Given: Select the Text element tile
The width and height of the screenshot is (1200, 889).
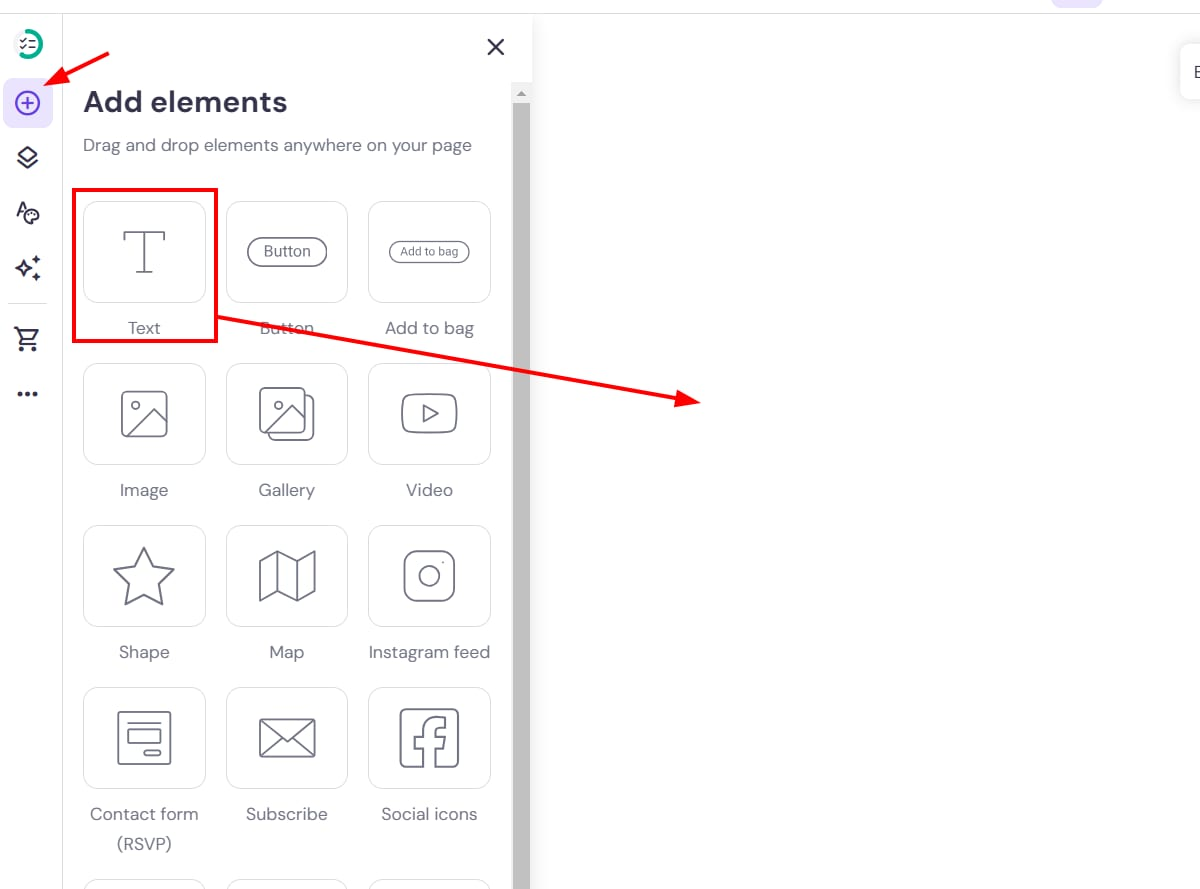Looking at the screenshot, I should tap(144, 252).
